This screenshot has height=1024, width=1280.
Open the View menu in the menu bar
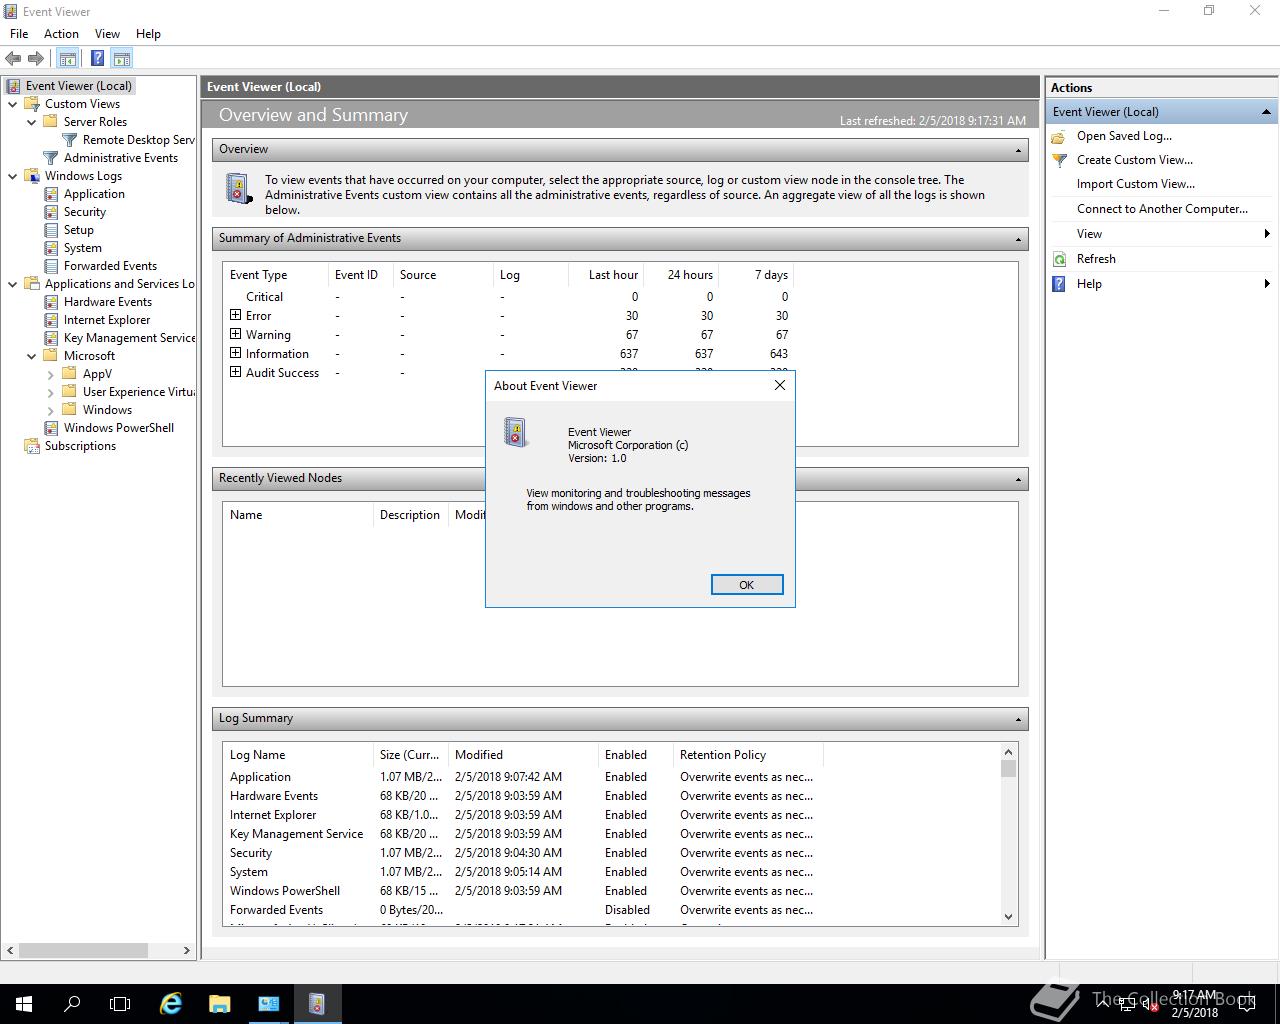coord(107,34)
